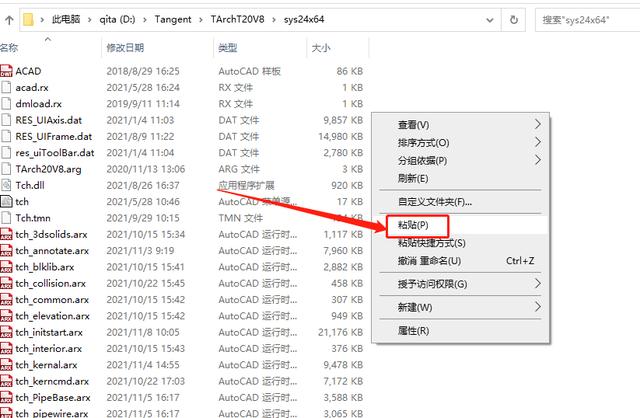This screenshot has width=640, height=418.
Task: Click the search box for sys24x64
Action: [x=587, y=20]
